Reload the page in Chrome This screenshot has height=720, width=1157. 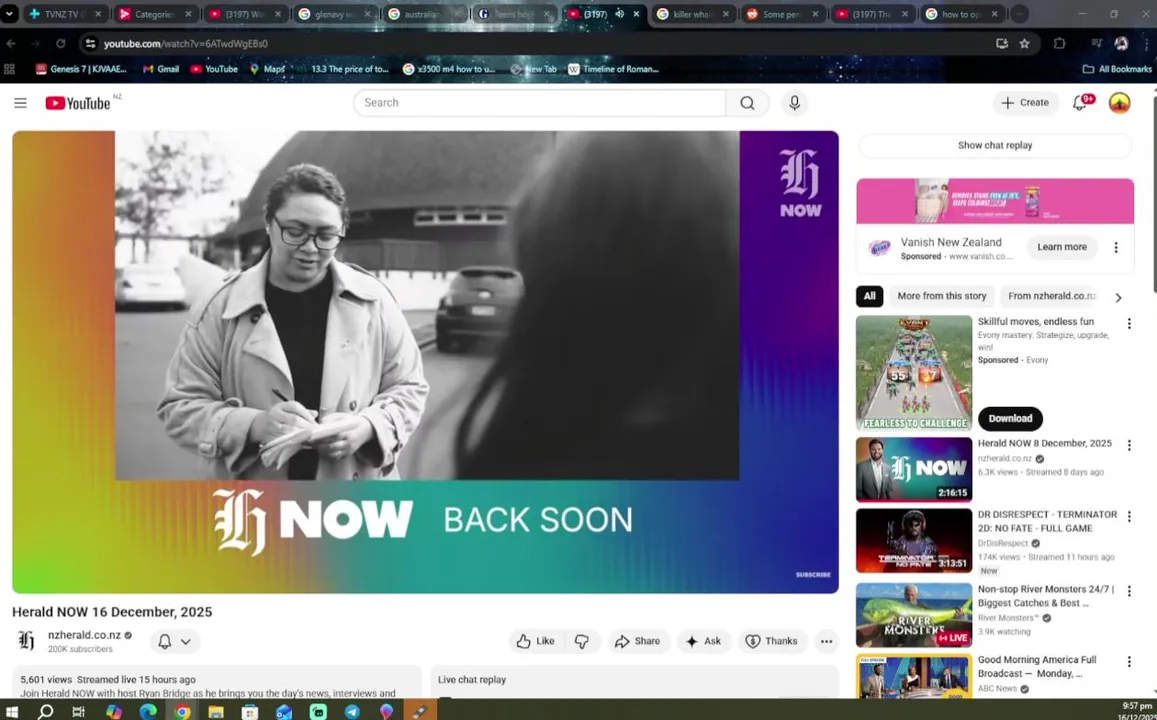click(61, 44)
